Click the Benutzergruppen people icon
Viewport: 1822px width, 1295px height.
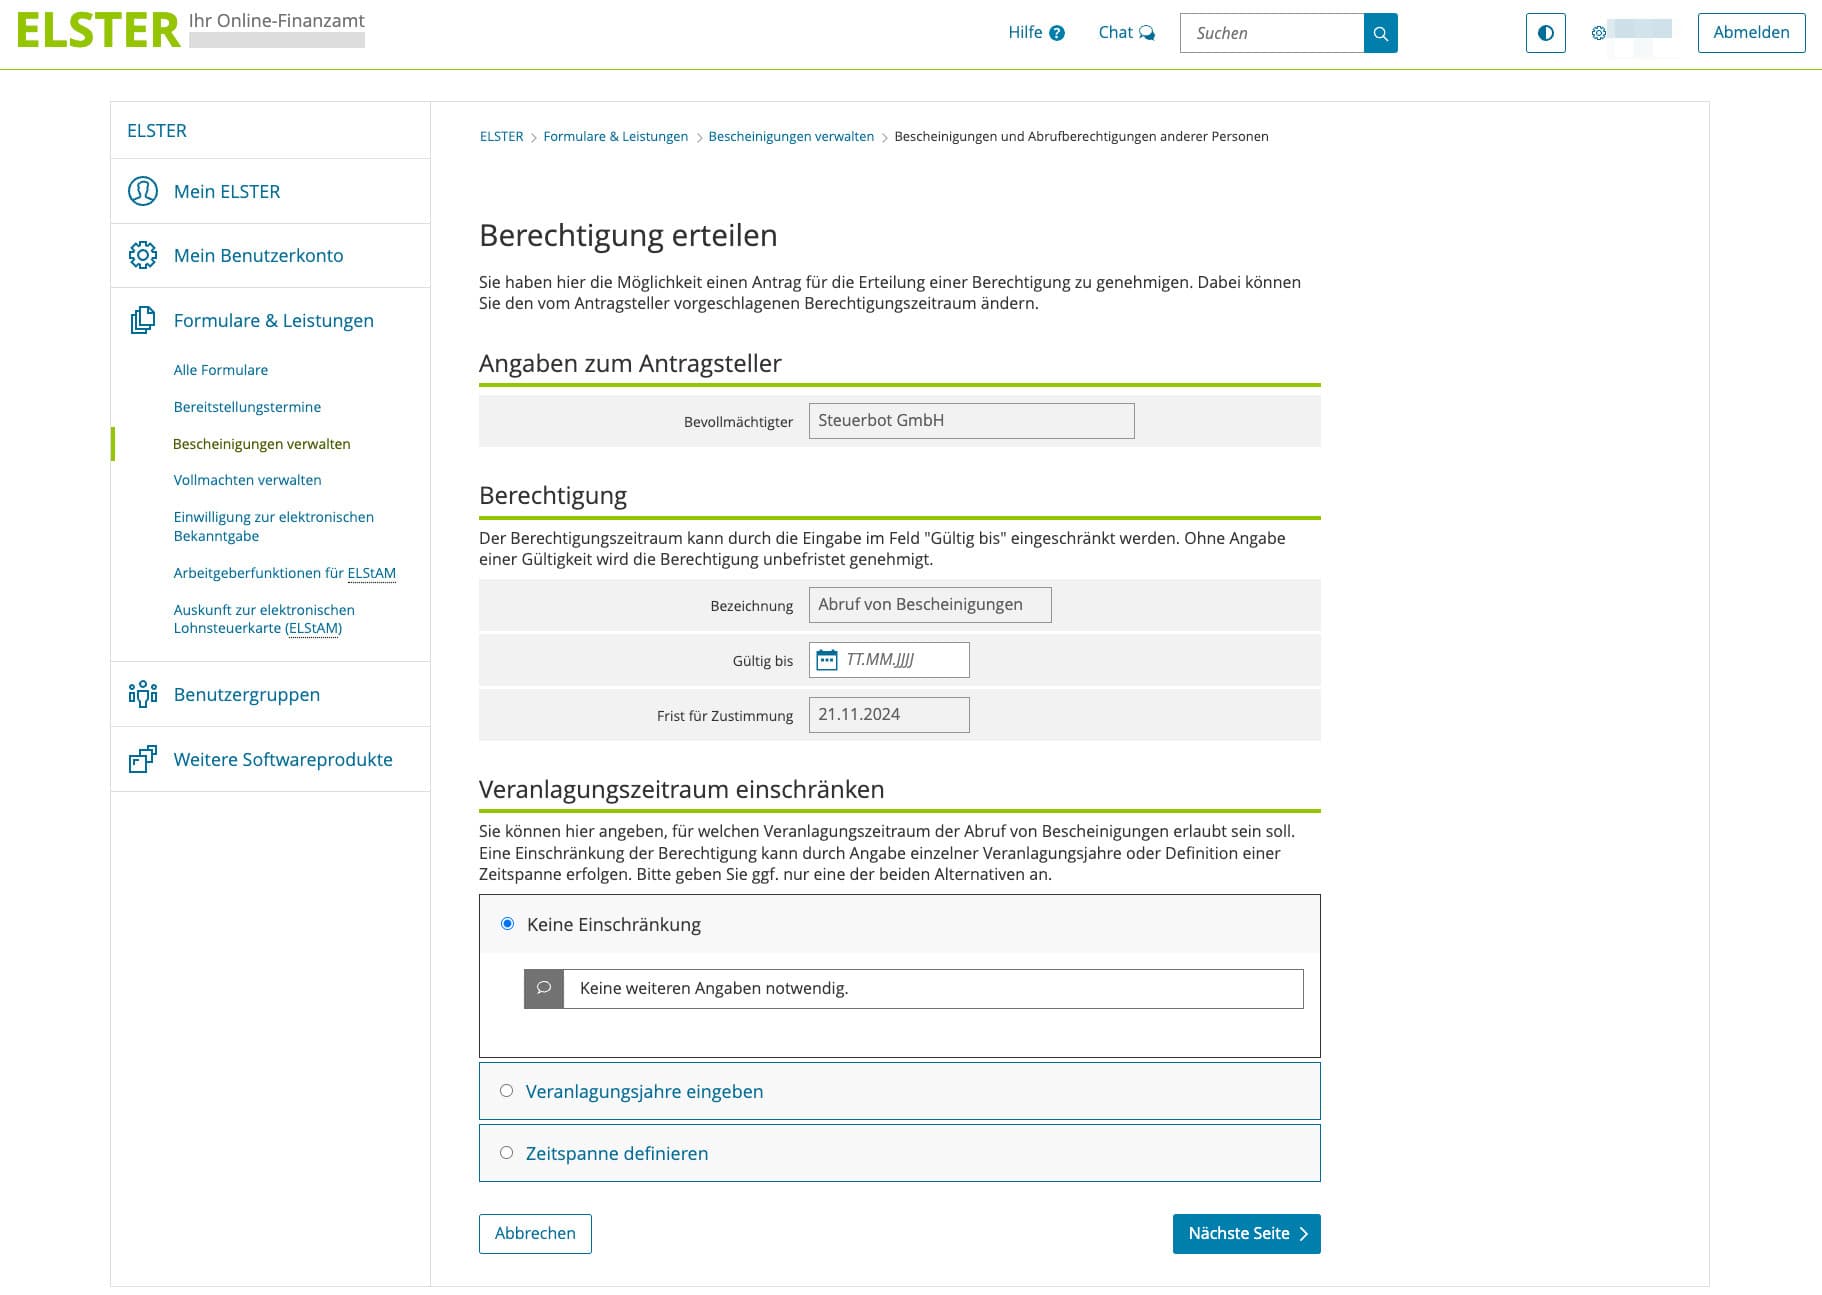tap(143, 694)
